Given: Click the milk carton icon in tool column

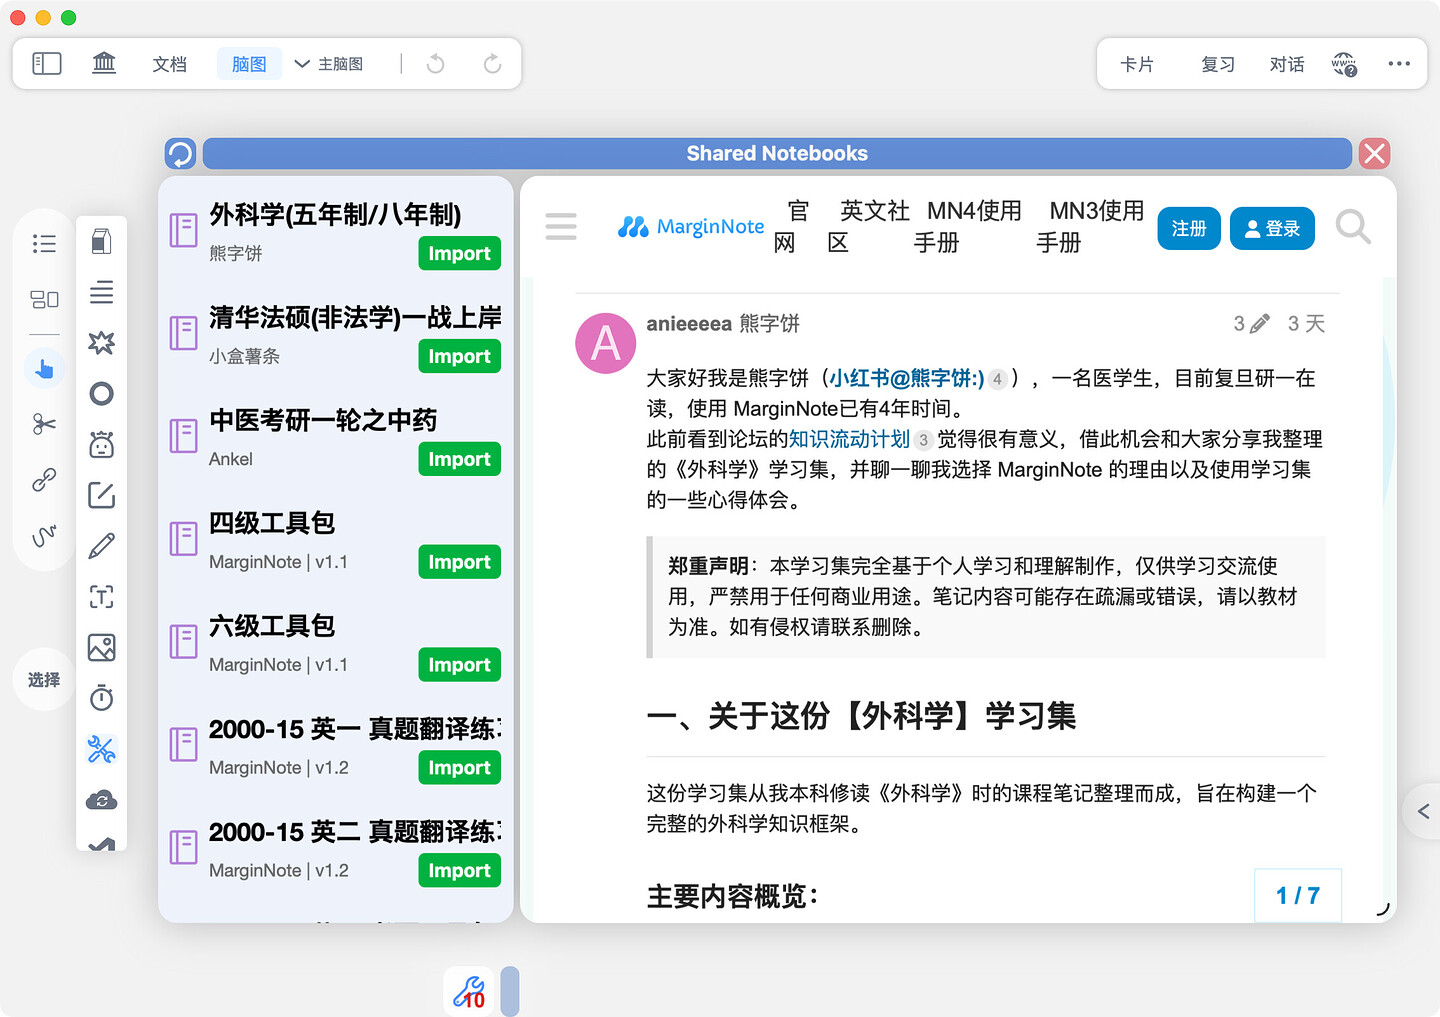Looking at the screenshot, I should tap(102, 241).
